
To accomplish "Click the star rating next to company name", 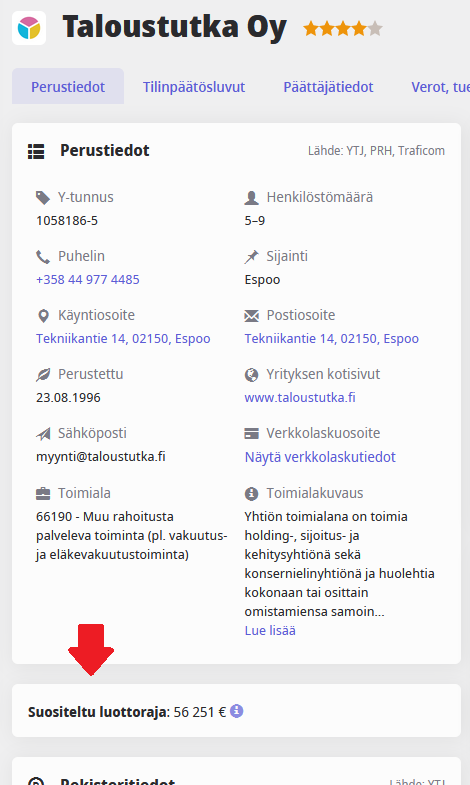I will point(343,29).
